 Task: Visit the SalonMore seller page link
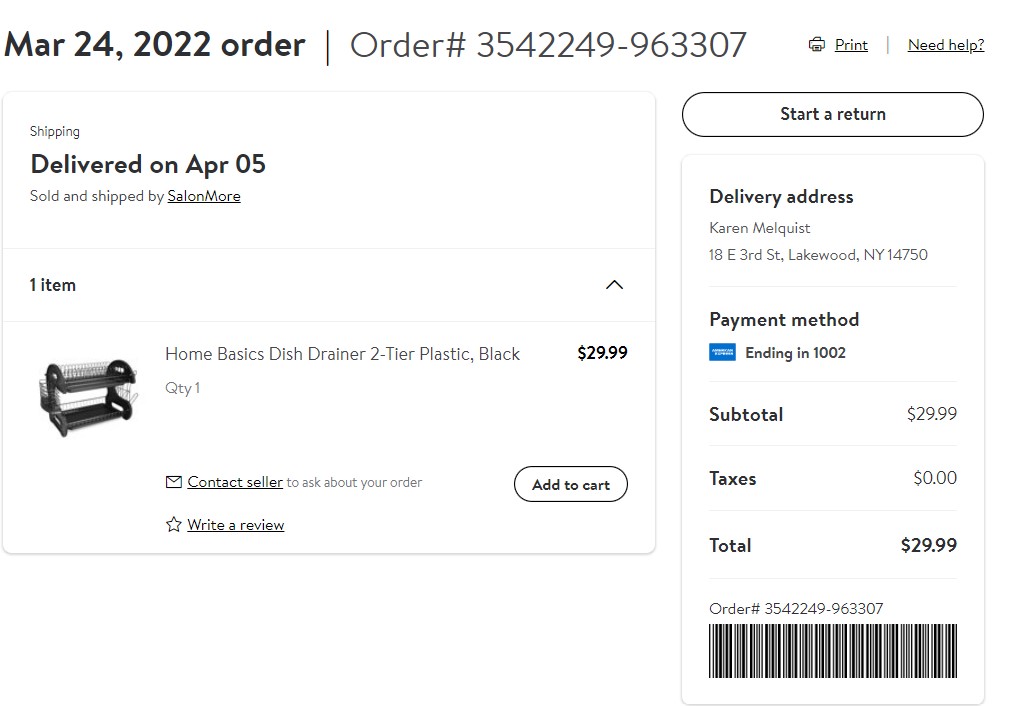(x=204, y=196)
